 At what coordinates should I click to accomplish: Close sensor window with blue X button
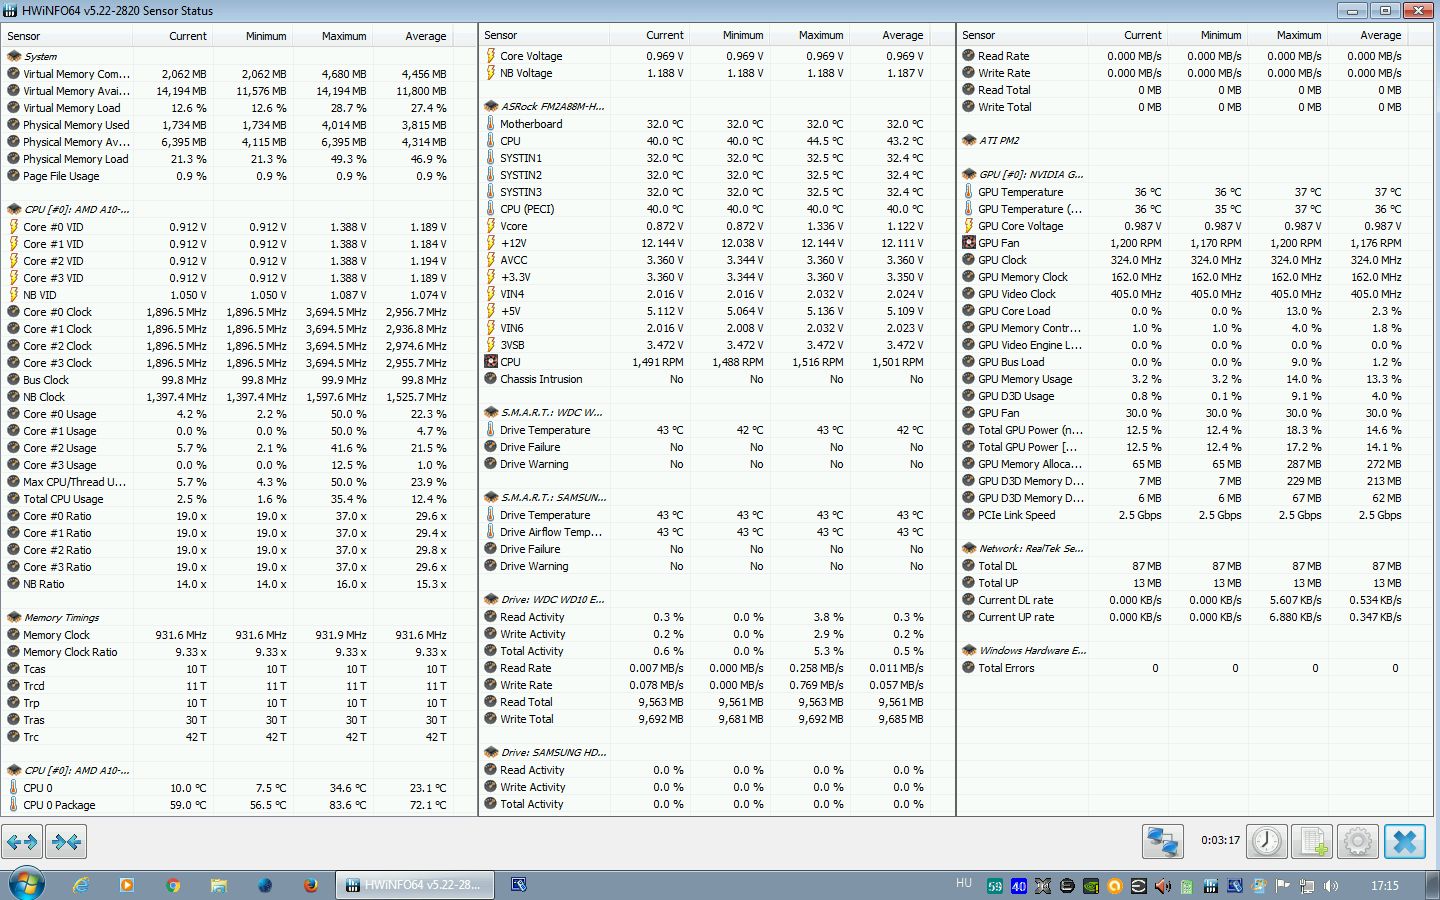(1405, 841)
